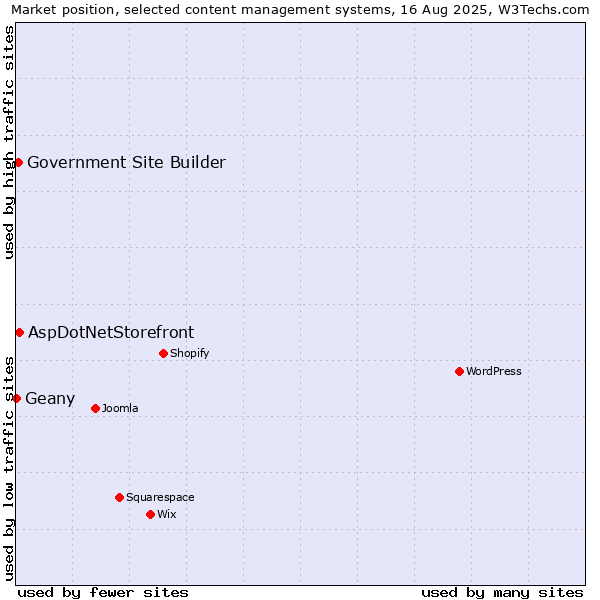Click the AspDotNetStorefront red data point

20,333
